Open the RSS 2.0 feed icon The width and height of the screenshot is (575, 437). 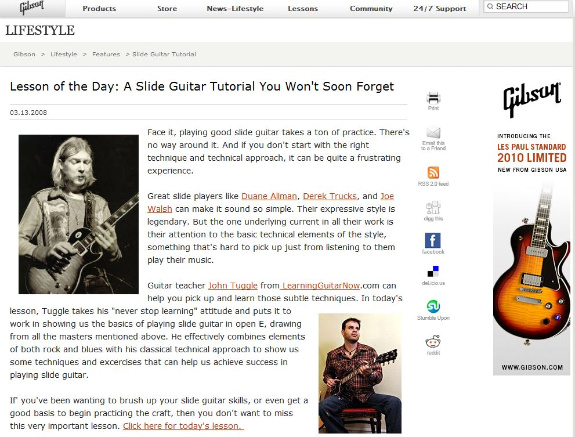[x=433, y=172]
